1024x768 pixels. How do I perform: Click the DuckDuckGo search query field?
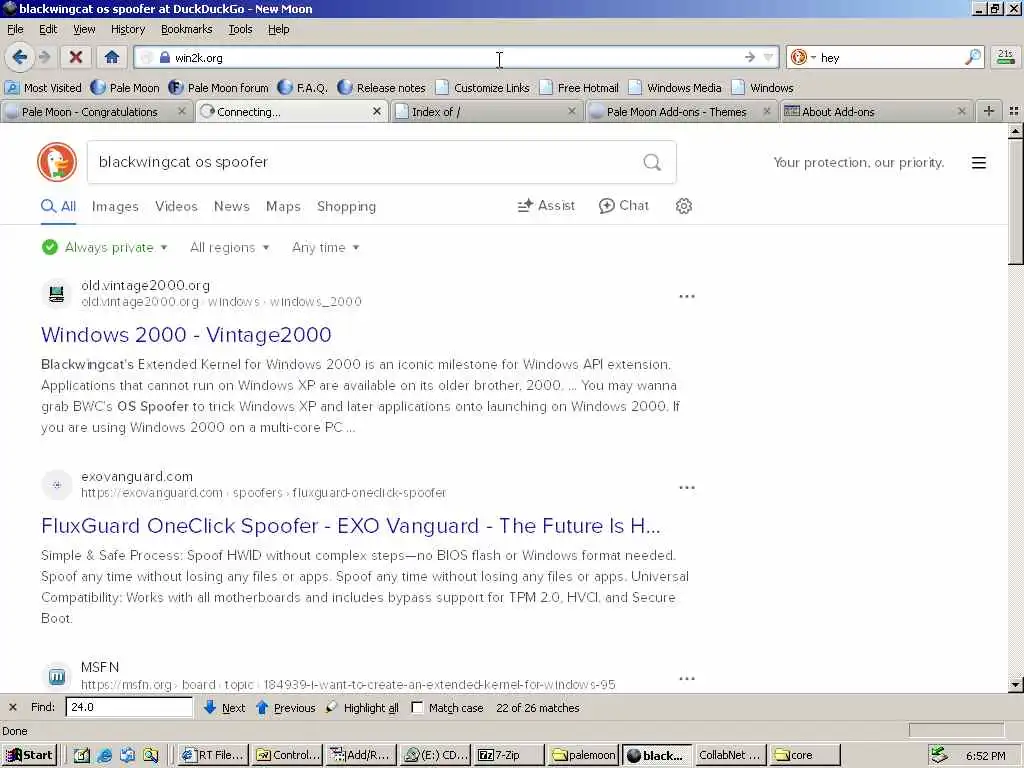tap(366, 162)
